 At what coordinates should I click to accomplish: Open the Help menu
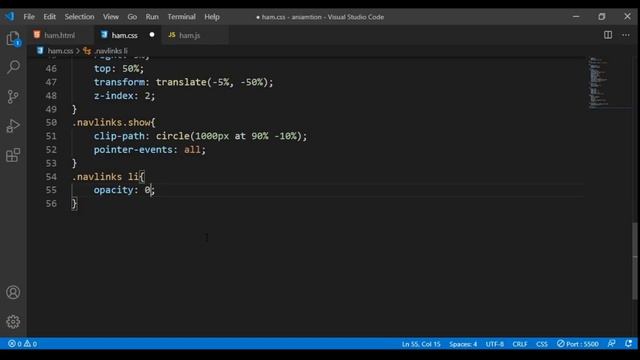point(212,17)
